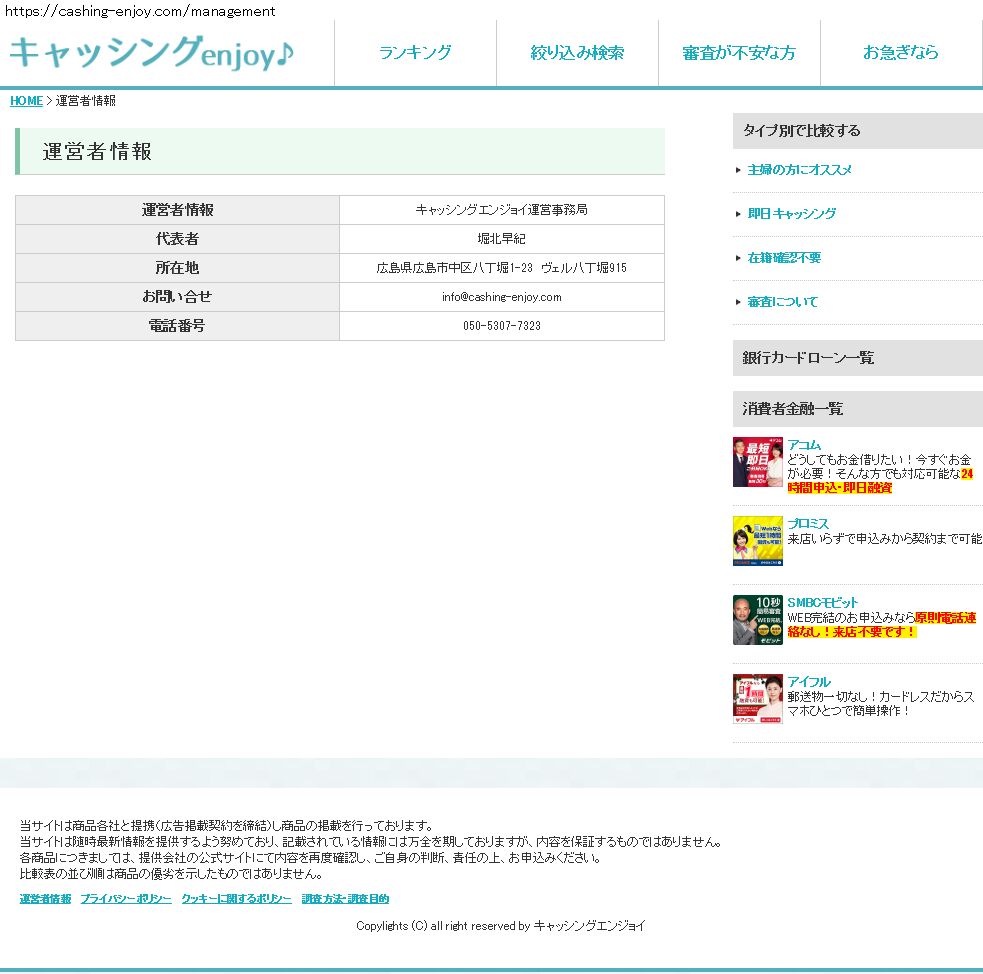Image resolution: width=983 pixels, height=974 pixels.
Task: Click the 在籍確認不要 sidebar link
Action: (x=784, y=258)
